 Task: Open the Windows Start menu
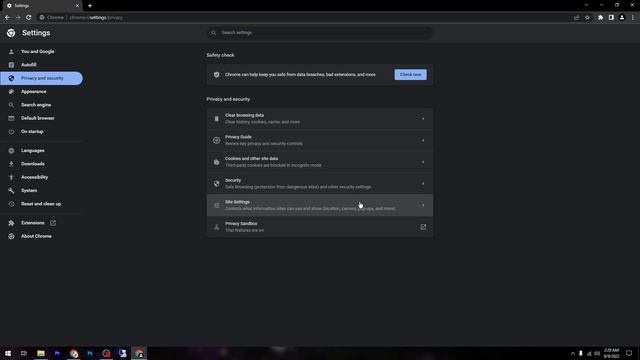8,353
